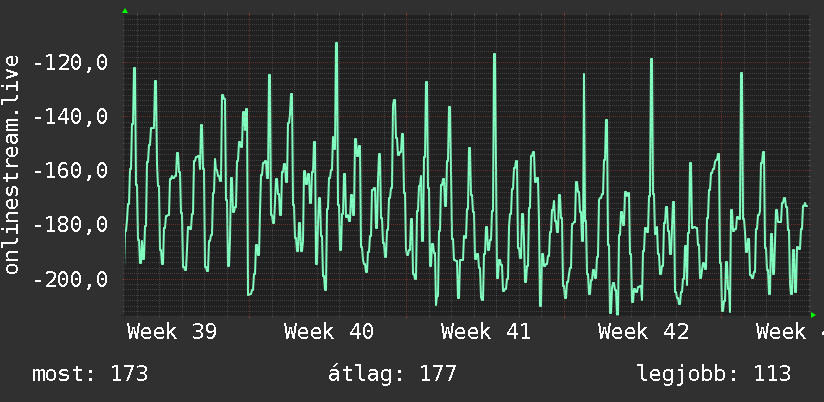Click the onlinestream.live vertical axis title
This screenshot has width=824, height=402.
pyautogui.click(x=11, y=164)
